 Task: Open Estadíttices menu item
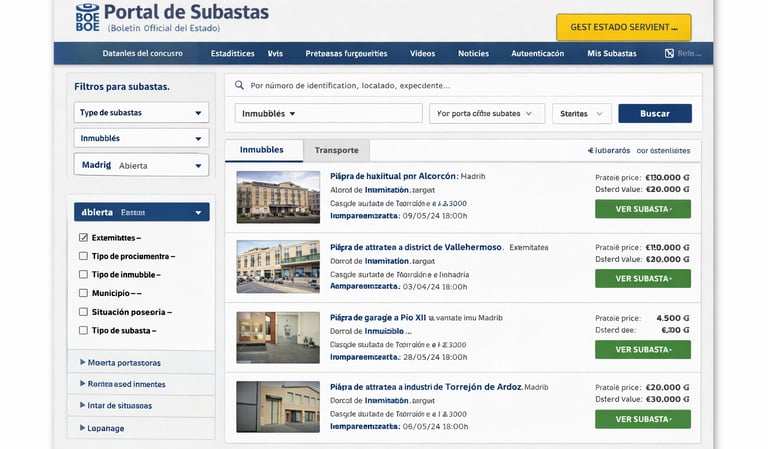click(x=233, y=53)
